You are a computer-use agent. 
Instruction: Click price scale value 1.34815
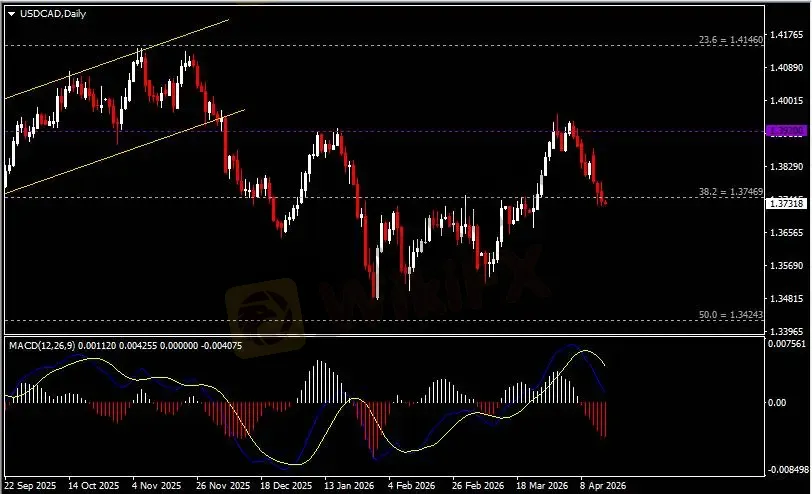tap(787, 299)
